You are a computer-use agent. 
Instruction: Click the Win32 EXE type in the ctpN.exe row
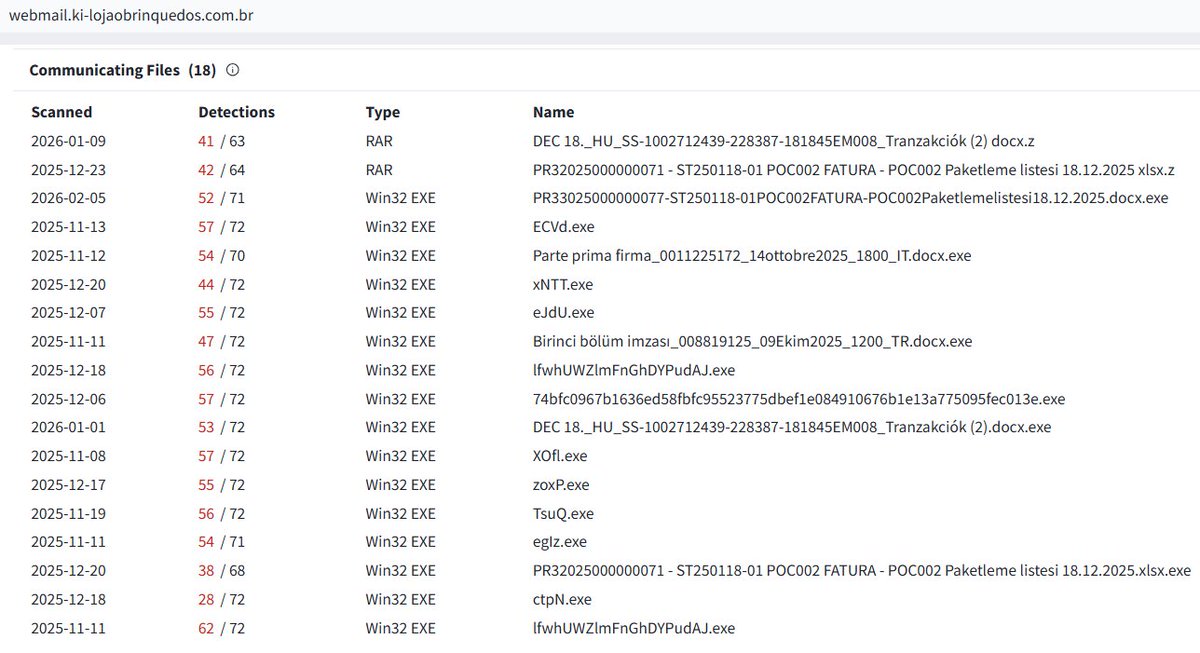[401, 600]
